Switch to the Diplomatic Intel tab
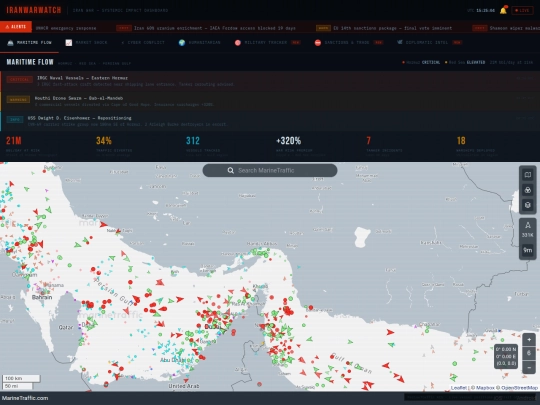Viewport: 540px width, 405px height. 429,43
